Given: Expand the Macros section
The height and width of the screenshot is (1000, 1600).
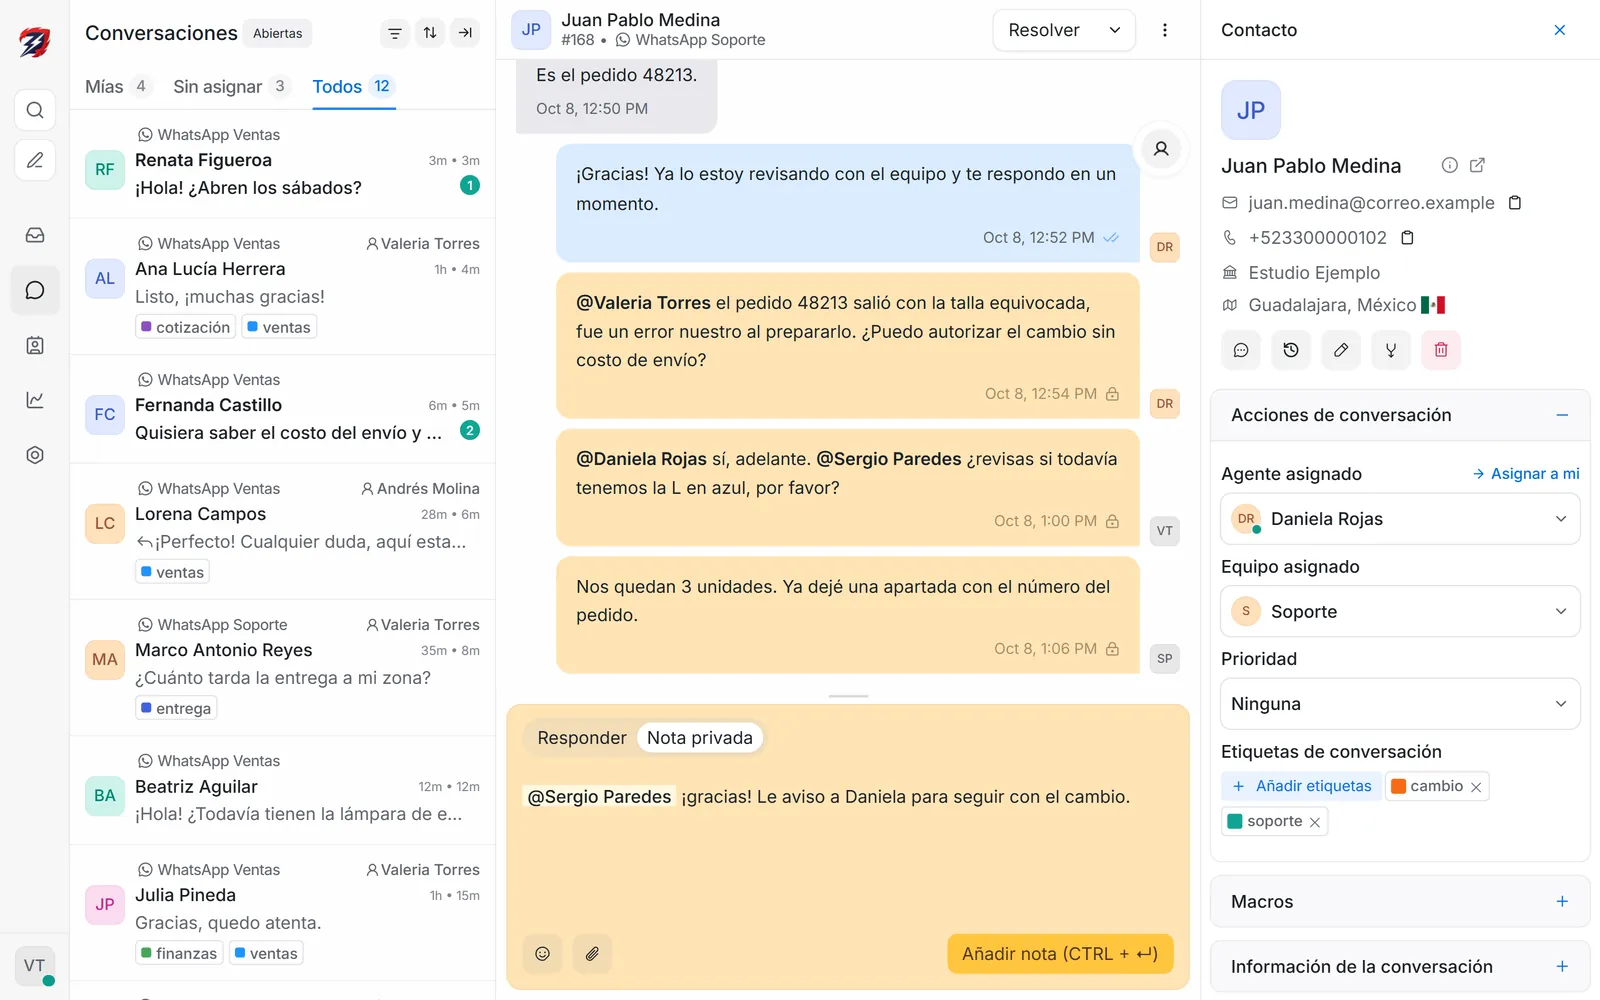Looking at the screenshot, I should tap(1400, 902).
